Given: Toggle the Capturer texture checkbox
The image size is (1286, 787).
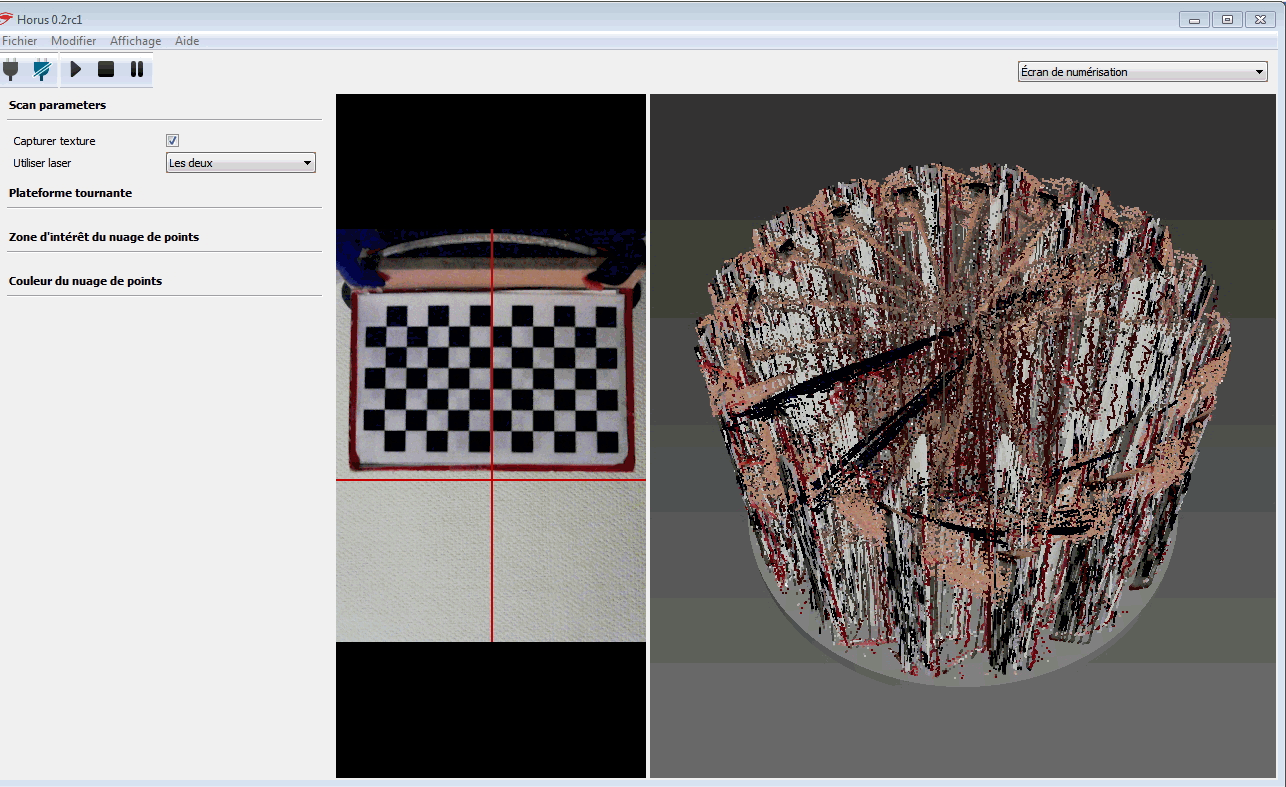Looking at the screenshot, I should [172, 141].
